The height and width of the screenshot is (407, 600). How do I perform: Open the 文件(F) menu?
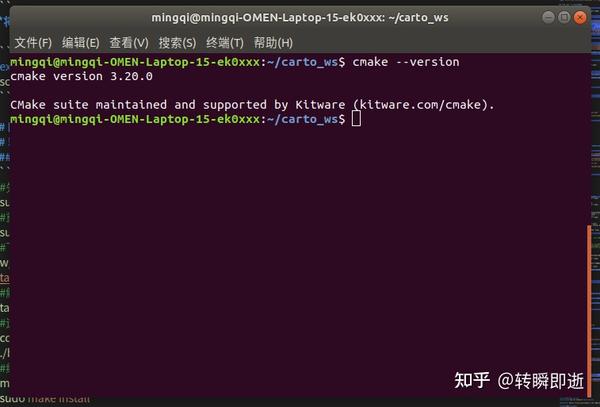(33, 43)
